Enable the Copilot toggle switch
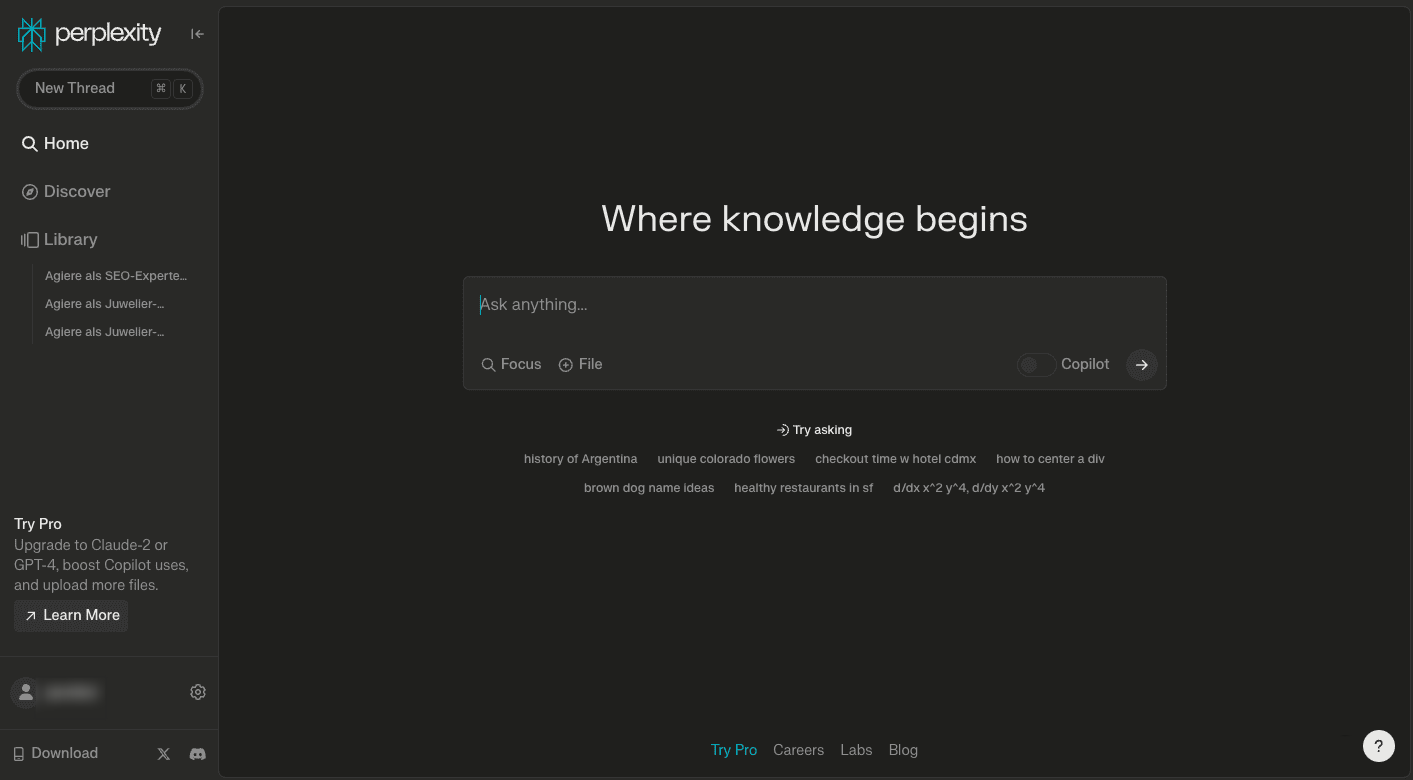1413x780 pixels. [1037, 365]
